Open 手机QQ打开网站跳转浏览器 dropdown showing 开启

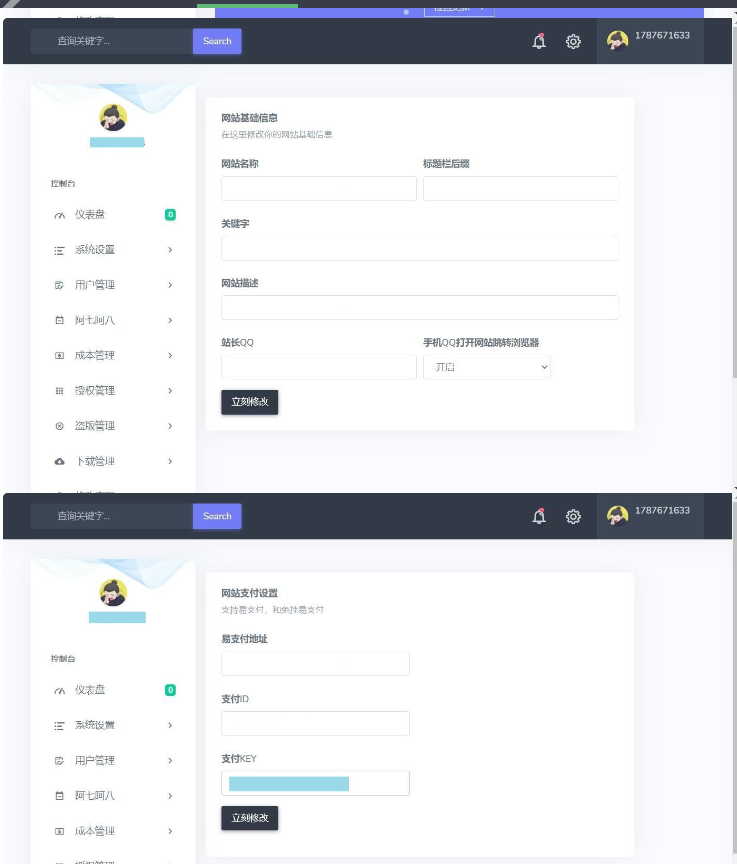487,367
